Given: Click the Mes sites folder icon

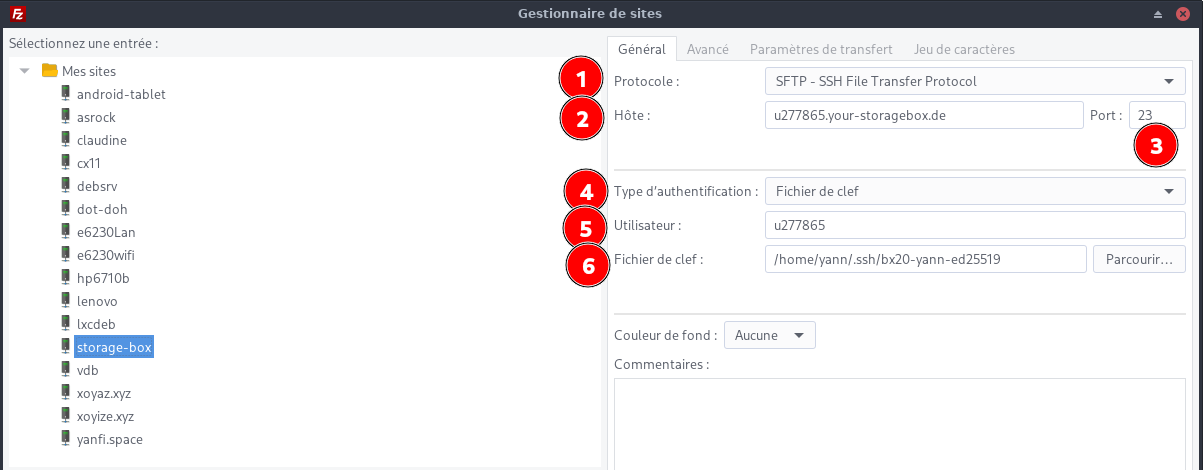Looking at the screenshot, I should coord(49,71).
